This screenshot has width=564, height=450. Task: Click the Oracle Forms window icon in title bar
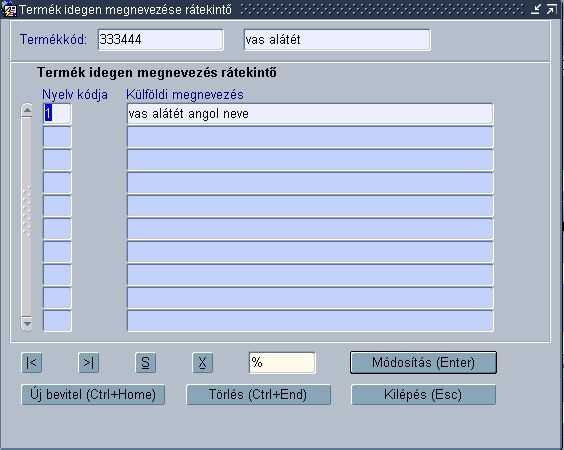coord(9,9)
